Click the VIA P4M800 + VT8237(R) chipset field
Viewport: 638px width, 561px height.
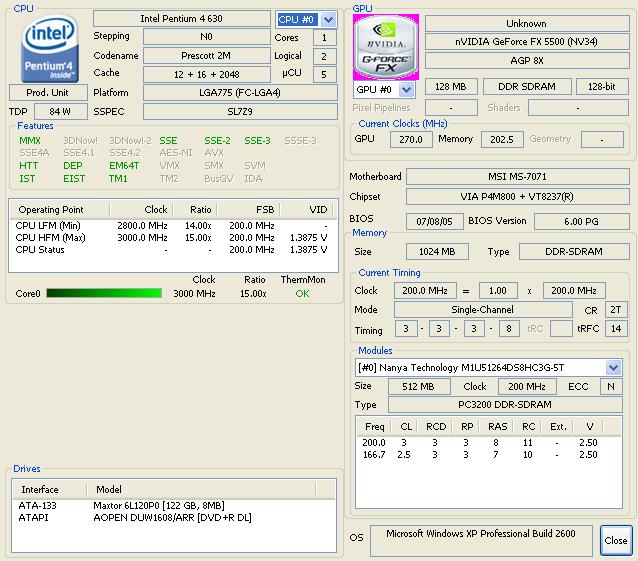tap(518, 197)
